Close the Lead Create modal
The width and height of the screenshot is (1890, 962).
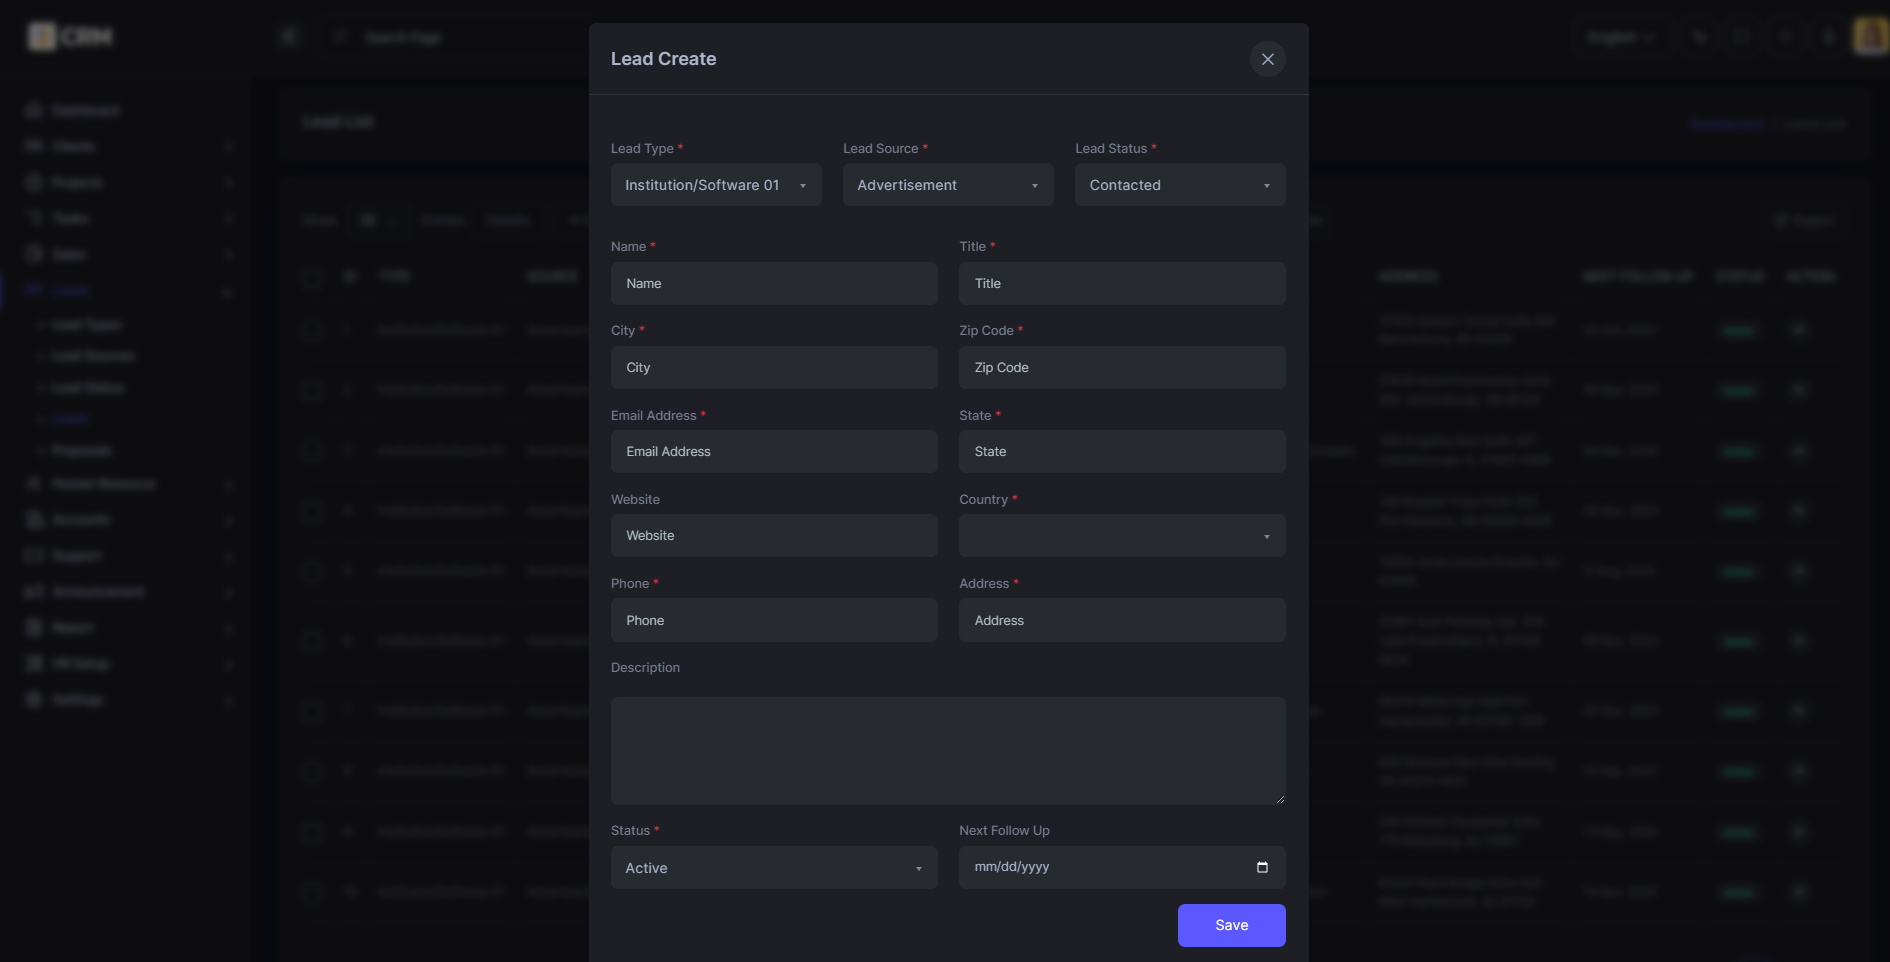coord(1267,59)
